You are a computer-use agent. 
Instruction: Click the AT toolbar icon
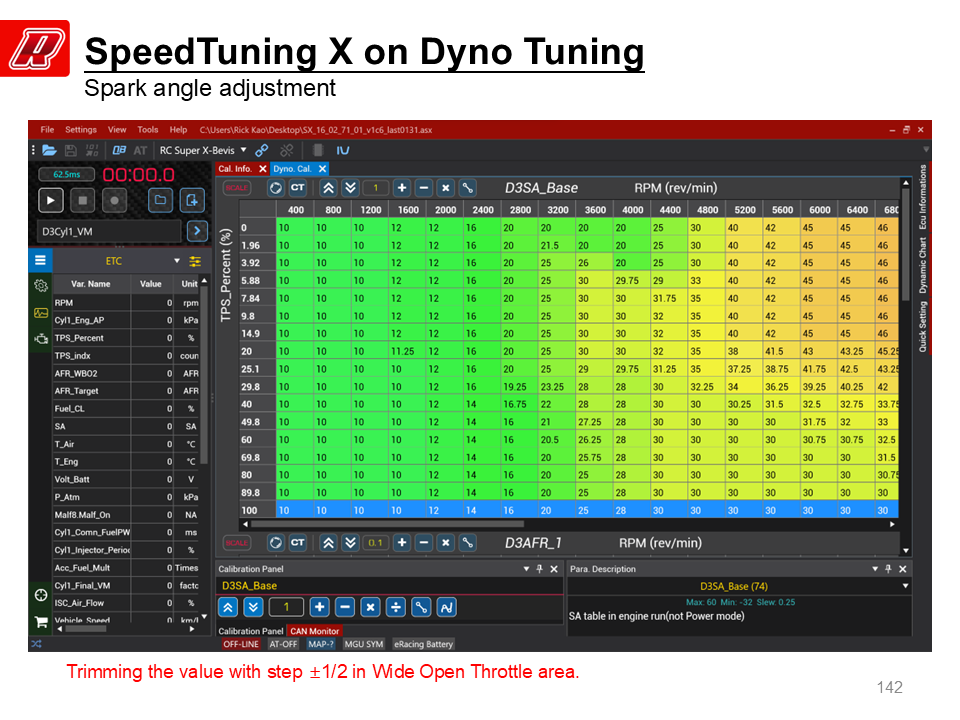pos(140,151)
